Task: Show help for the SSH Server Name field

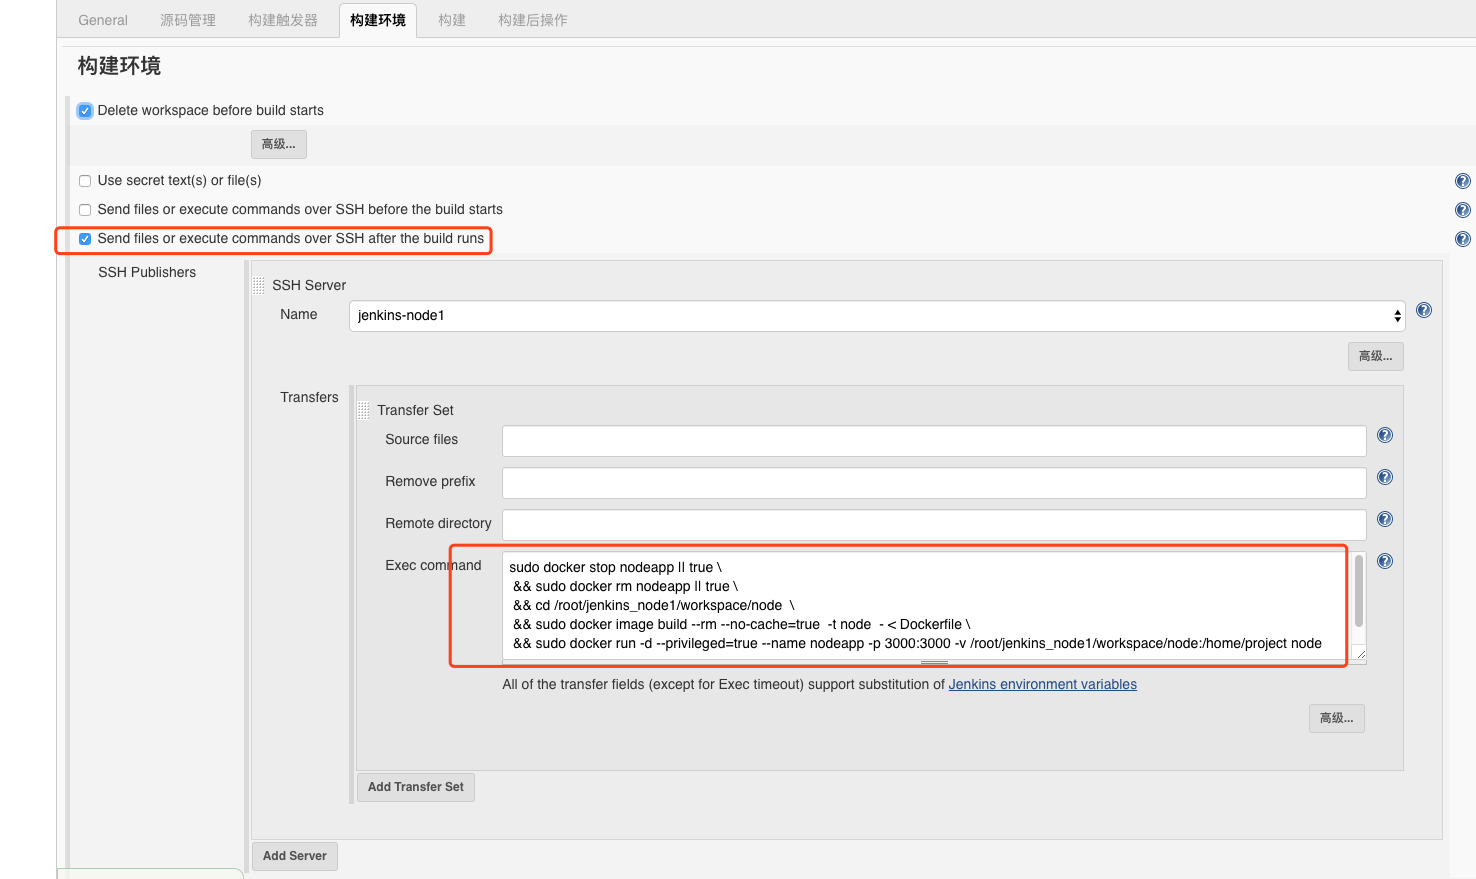Action: (x=1424, y=310)
